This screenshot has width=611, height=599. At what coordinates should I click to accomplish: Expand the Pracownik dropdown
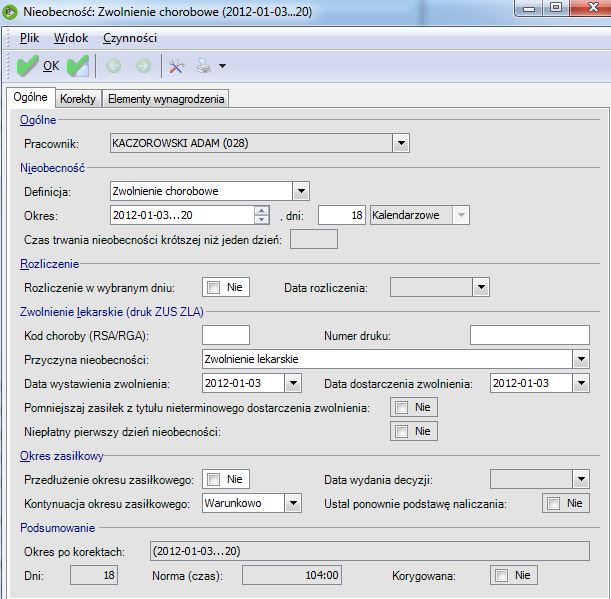point(401,143)
